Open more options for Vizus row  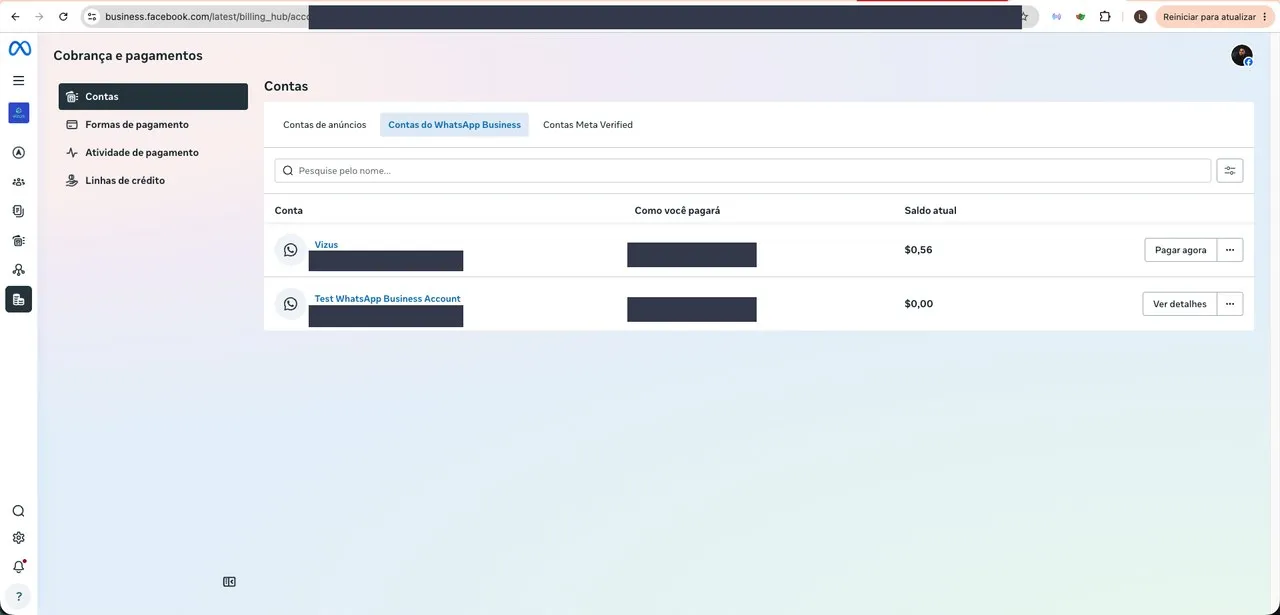pos(1230,250)
